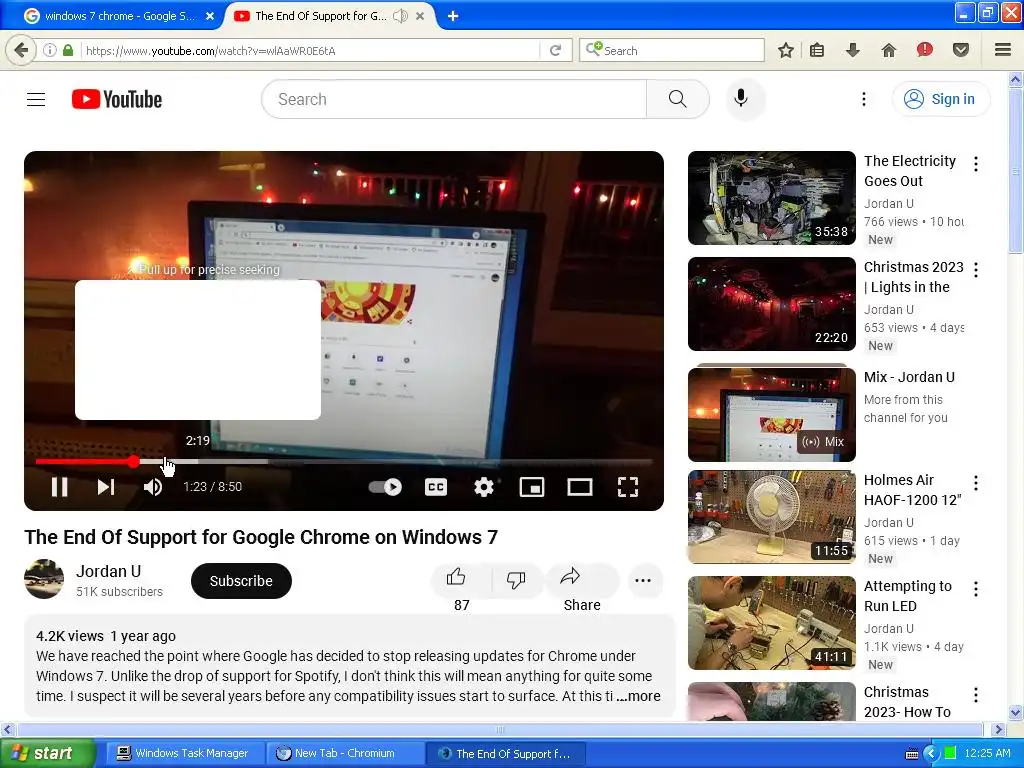The height and width of the screenshot is (768, 1024).
Task: Toggle closed captions CC button
Action: (x=436, y=487)
